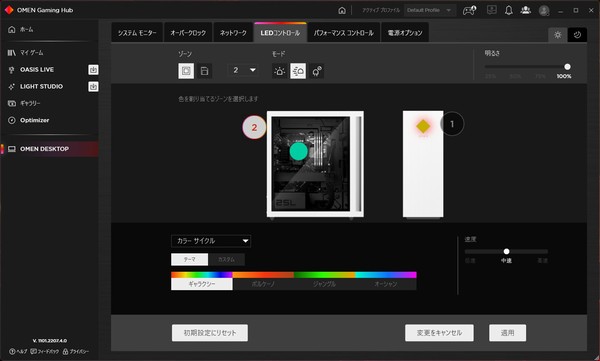Open the Default Profile dropdown

pos(430,10)
